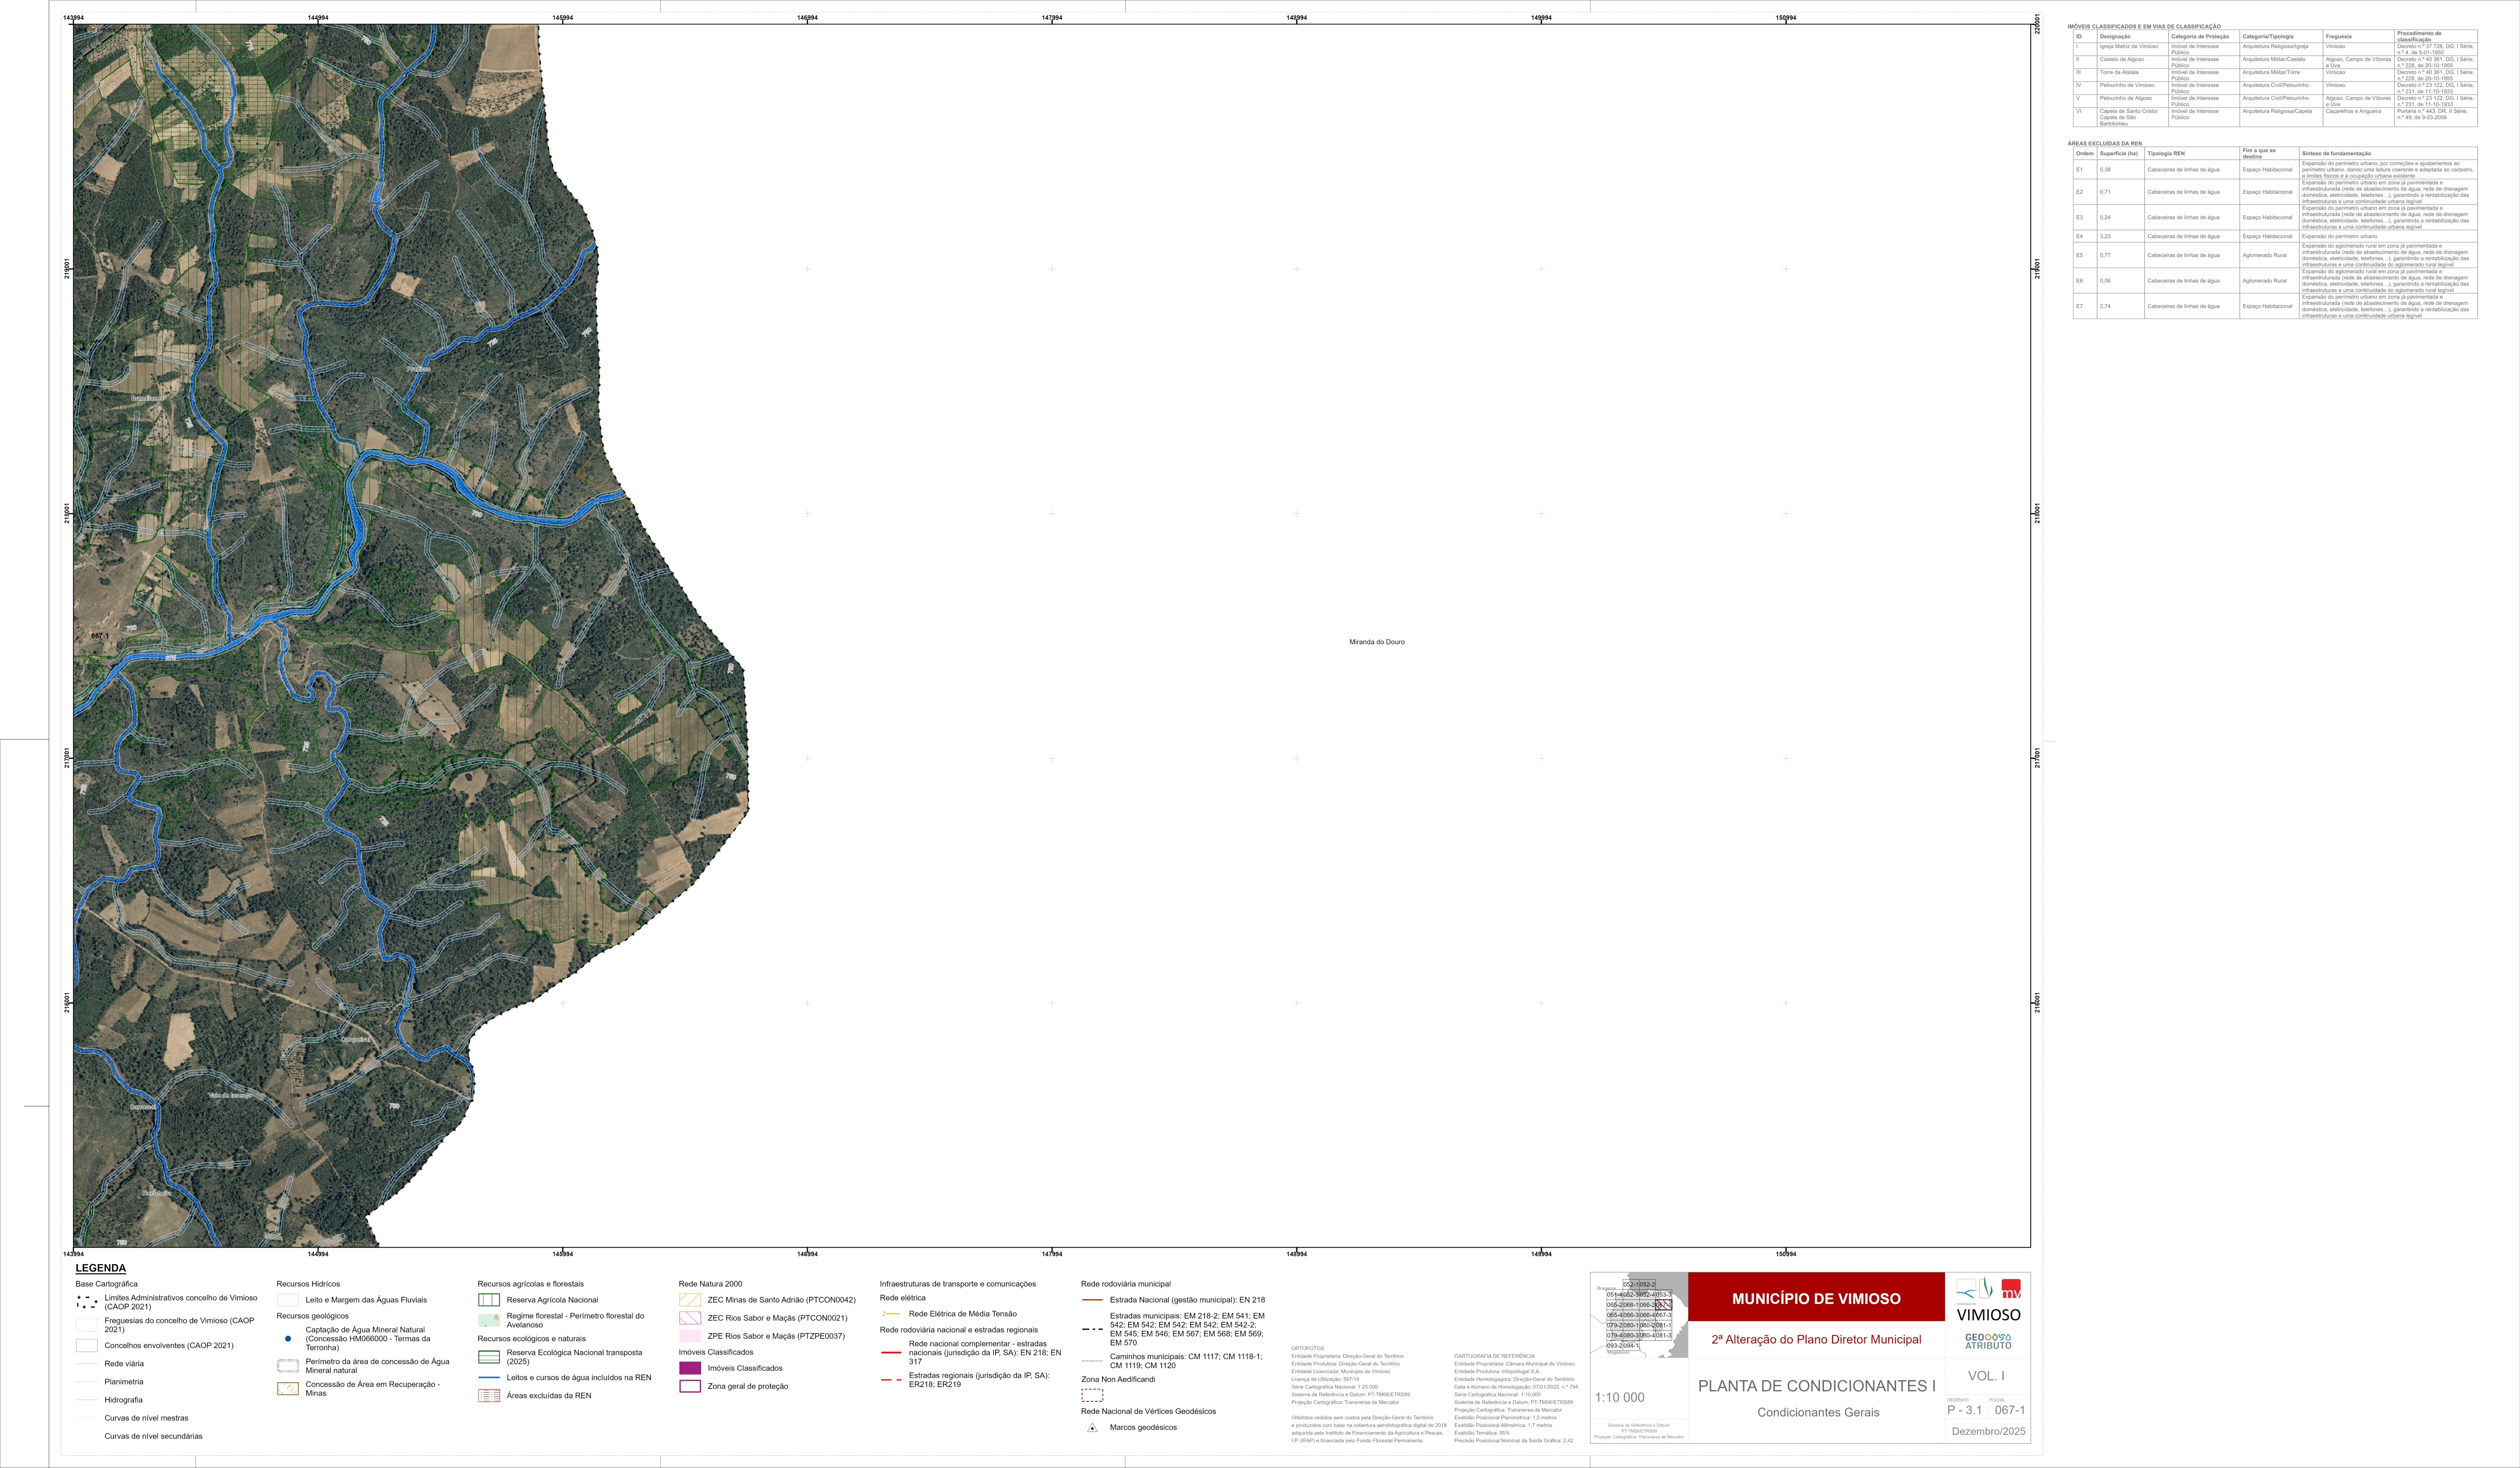Click the Concessão de Área em Recuperação symbol

click(x=288, y=1388)
